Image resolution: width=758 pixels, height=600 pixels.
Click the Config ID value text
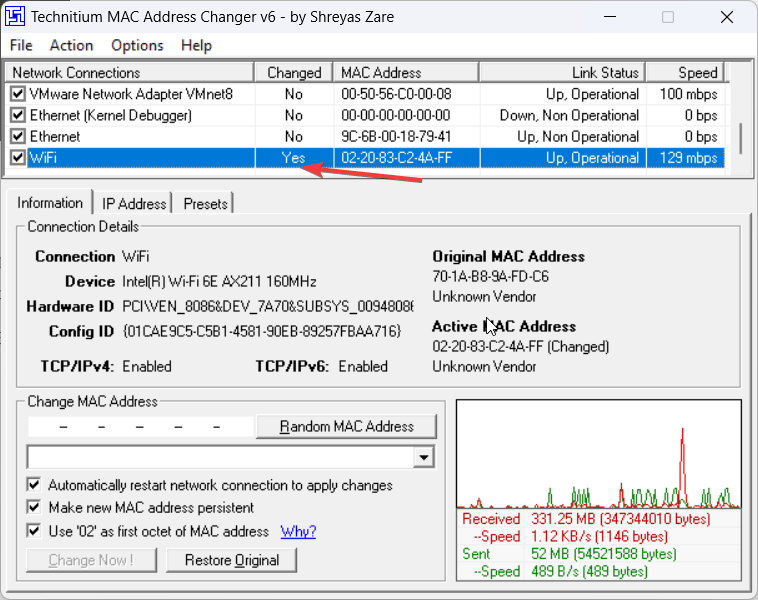click(x=262, y=331)
